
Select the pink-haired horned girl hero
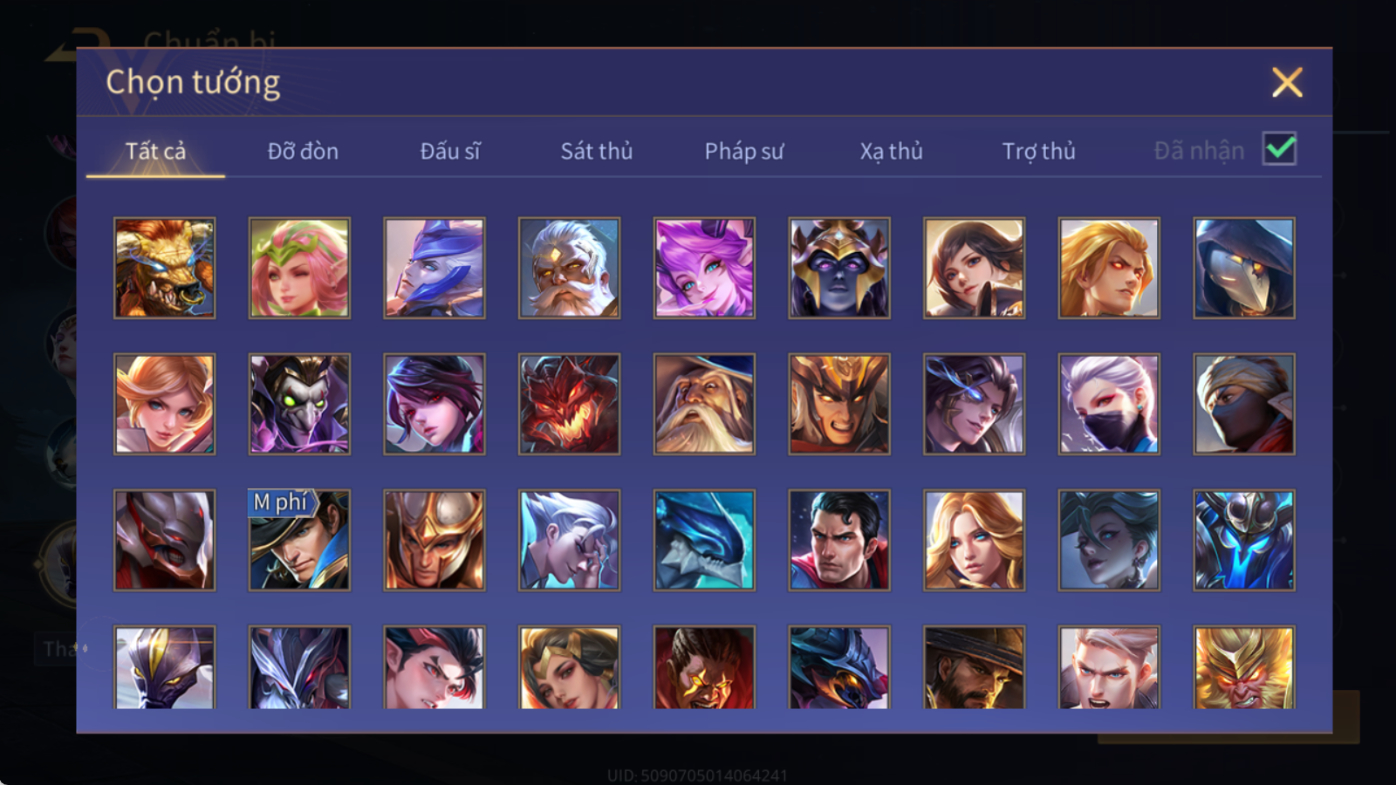pos(704,268)
